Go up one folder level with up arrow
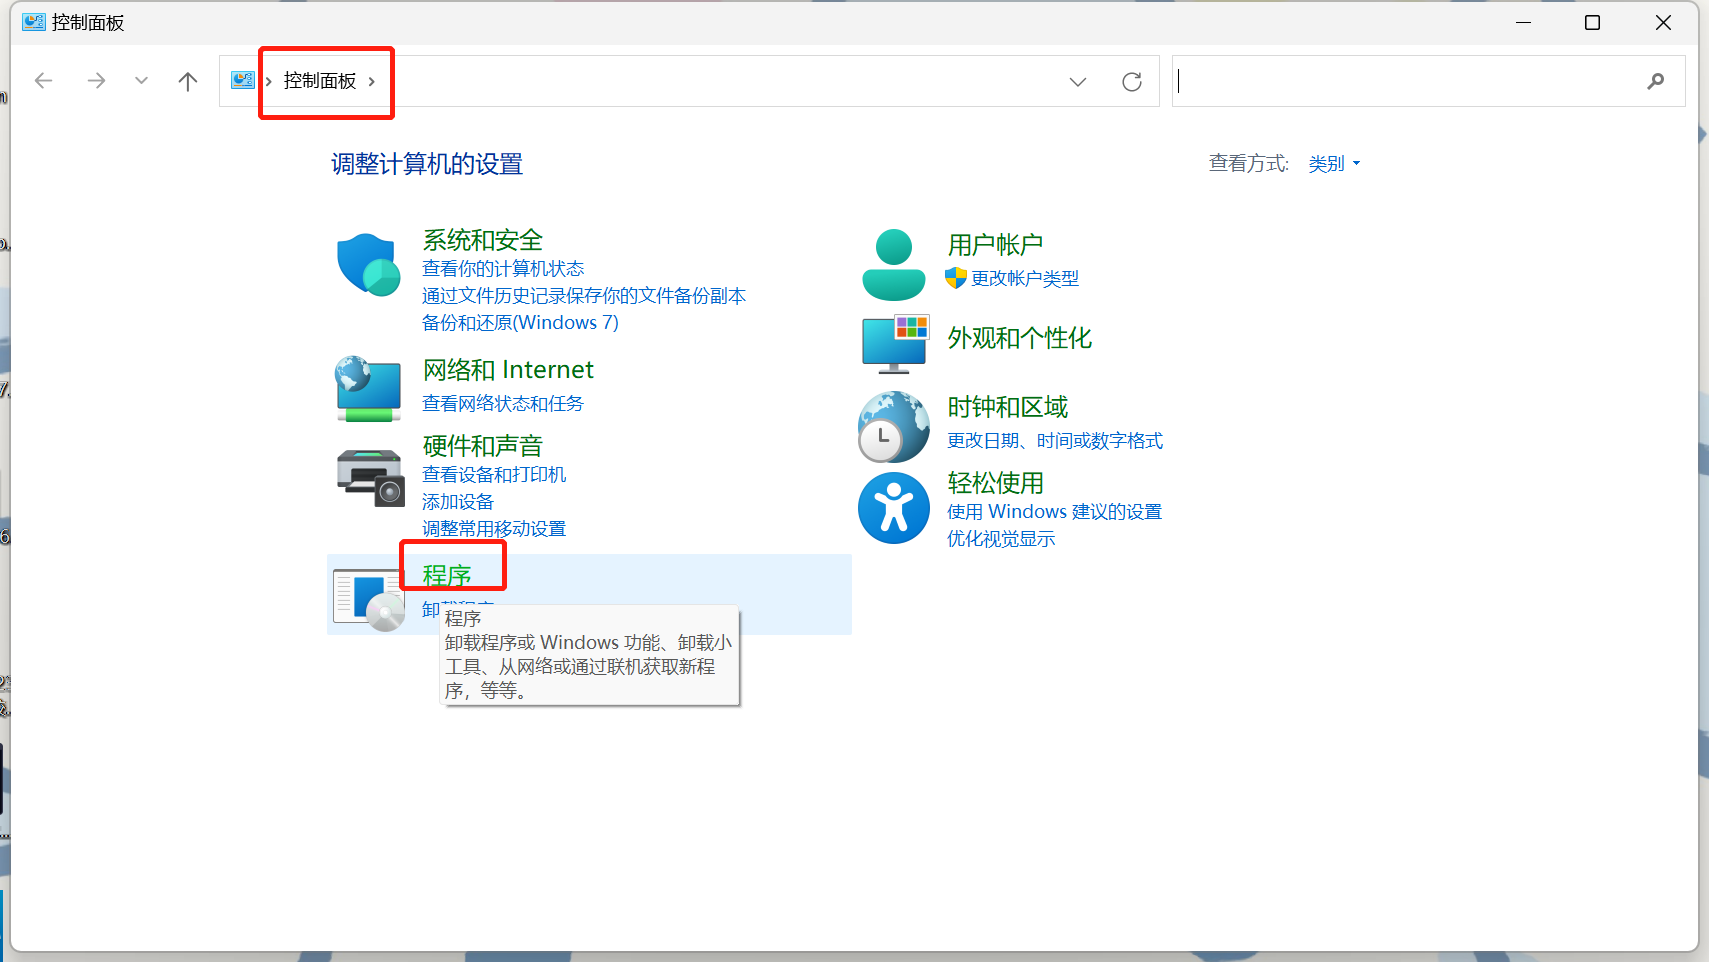 tap(188, 82)
